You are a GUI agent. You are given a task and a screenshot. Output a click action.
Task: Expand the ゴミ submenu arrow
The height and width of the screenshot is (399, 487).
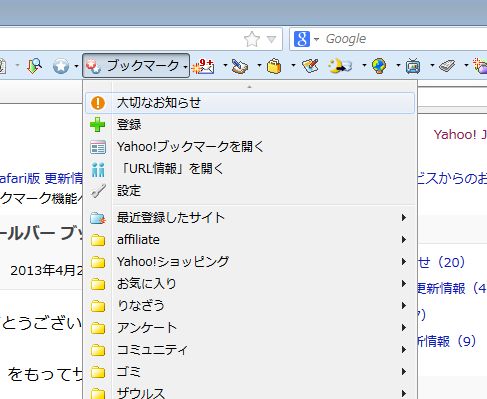tap(404, 372)
